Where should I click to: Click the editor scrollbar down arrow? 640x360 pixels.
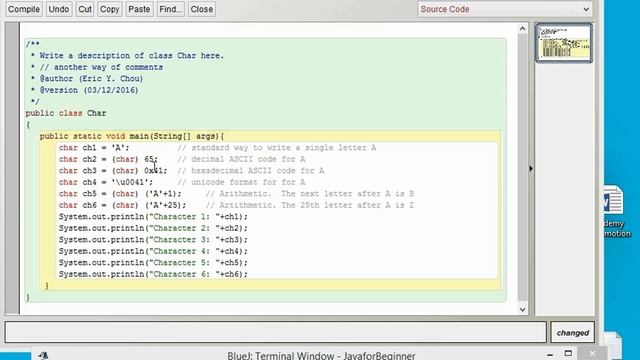coord(522,309)
